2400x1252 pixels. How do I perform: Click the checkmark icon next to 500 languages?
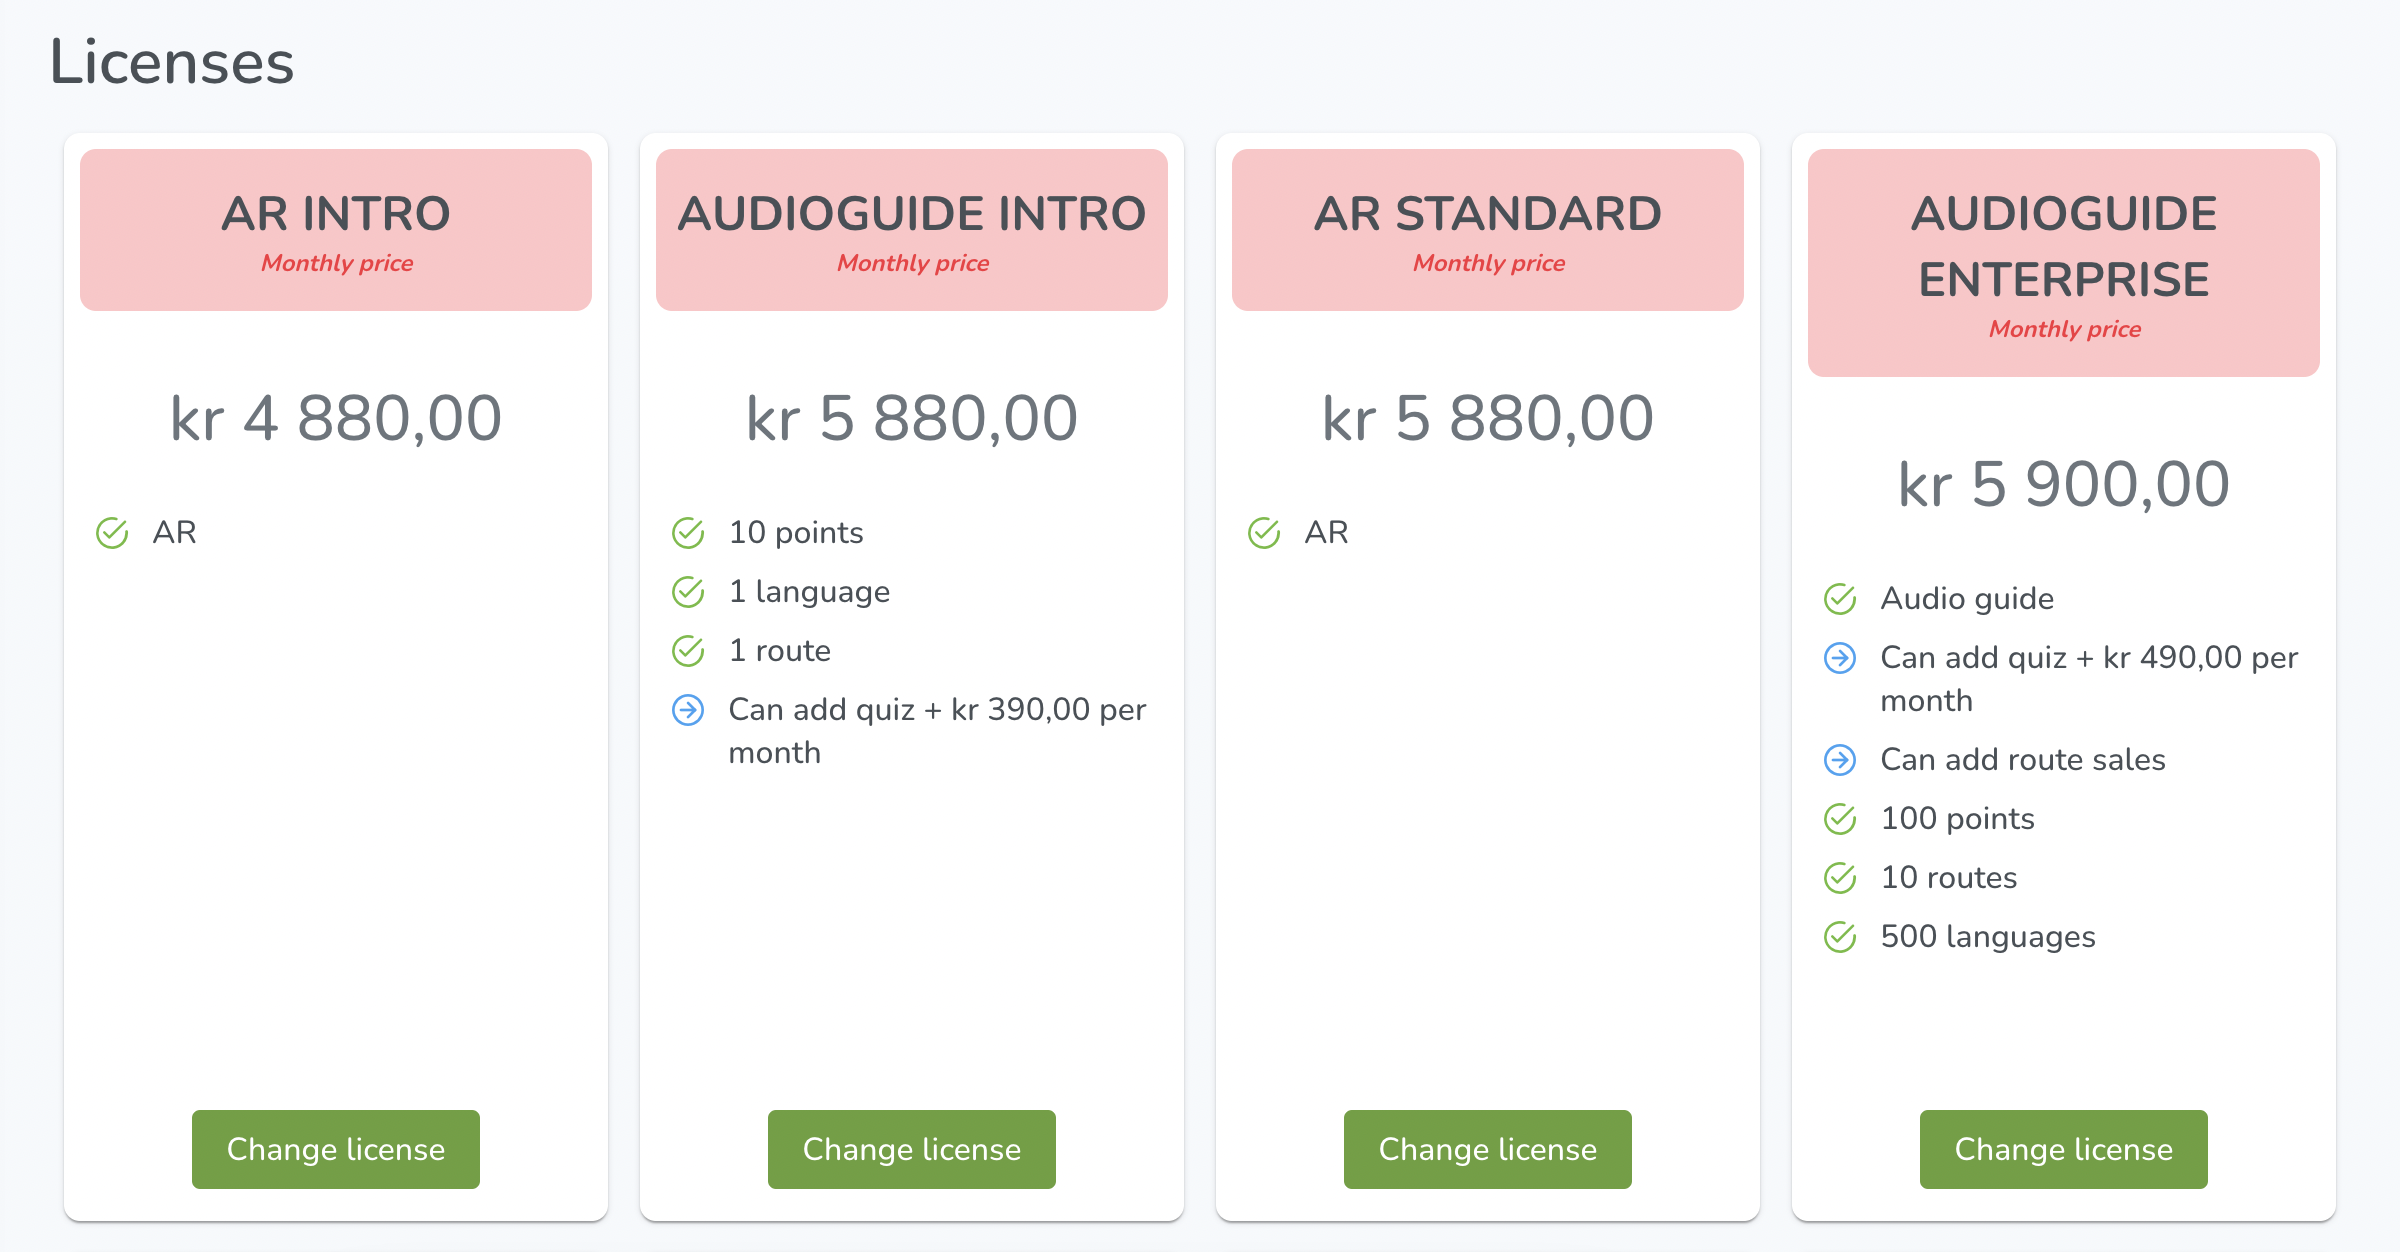point(1840,937)
